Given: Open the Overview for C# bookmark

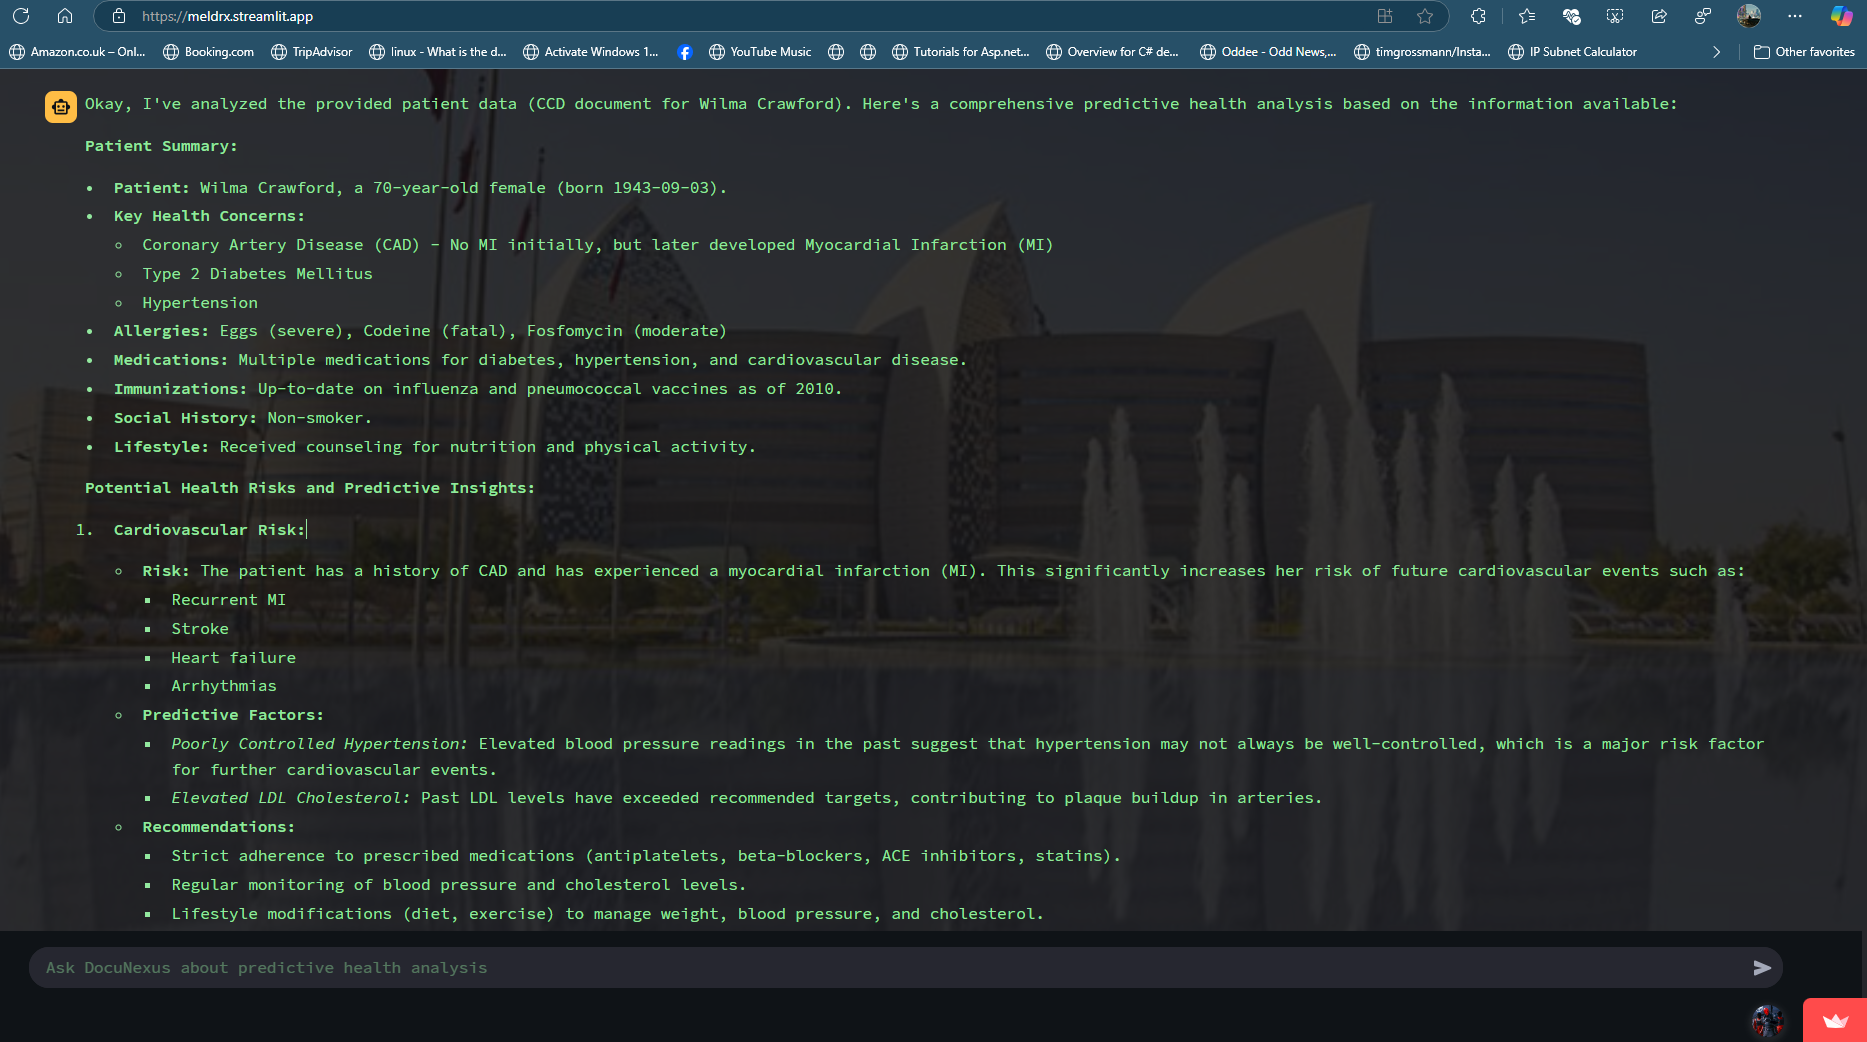Looking at the screenshot, I should [1113, 52].
